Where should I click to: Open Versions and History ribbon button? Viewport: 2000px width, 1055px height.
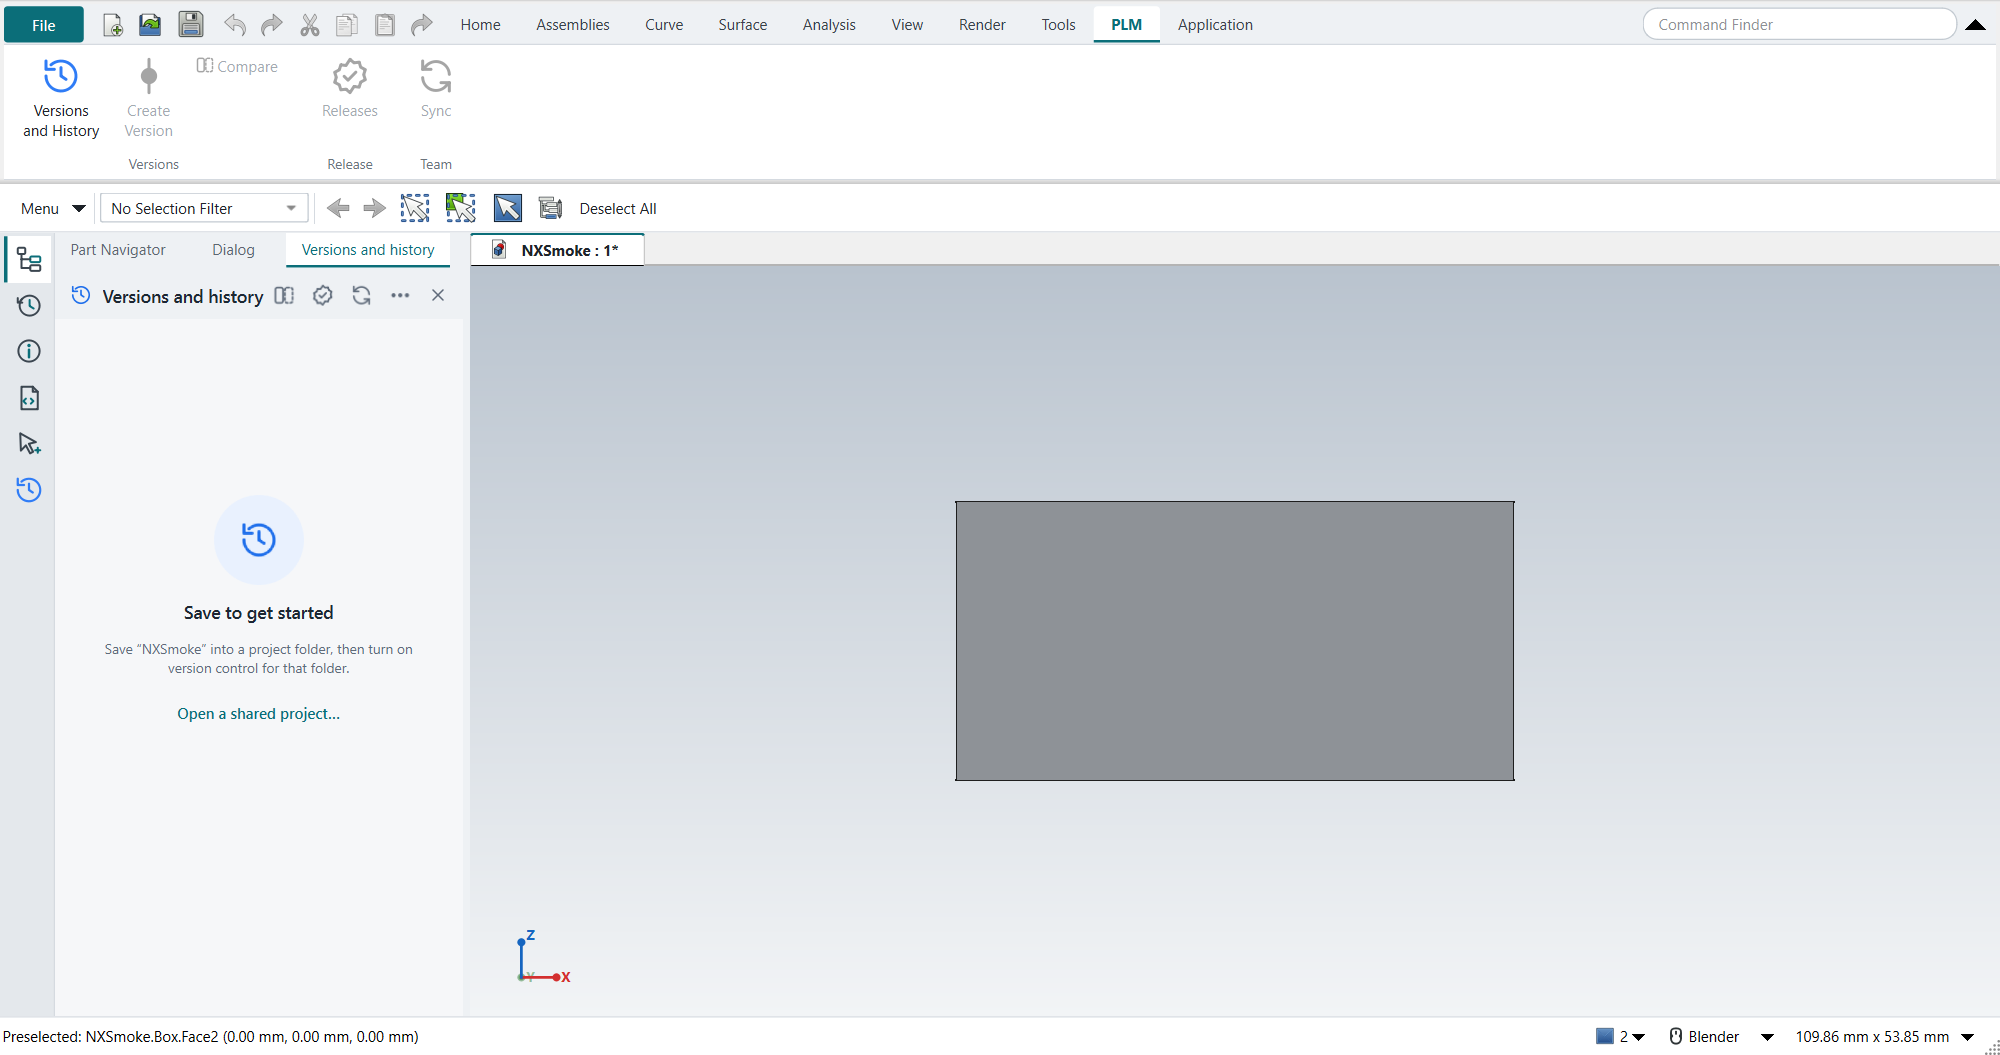[61, 98]
